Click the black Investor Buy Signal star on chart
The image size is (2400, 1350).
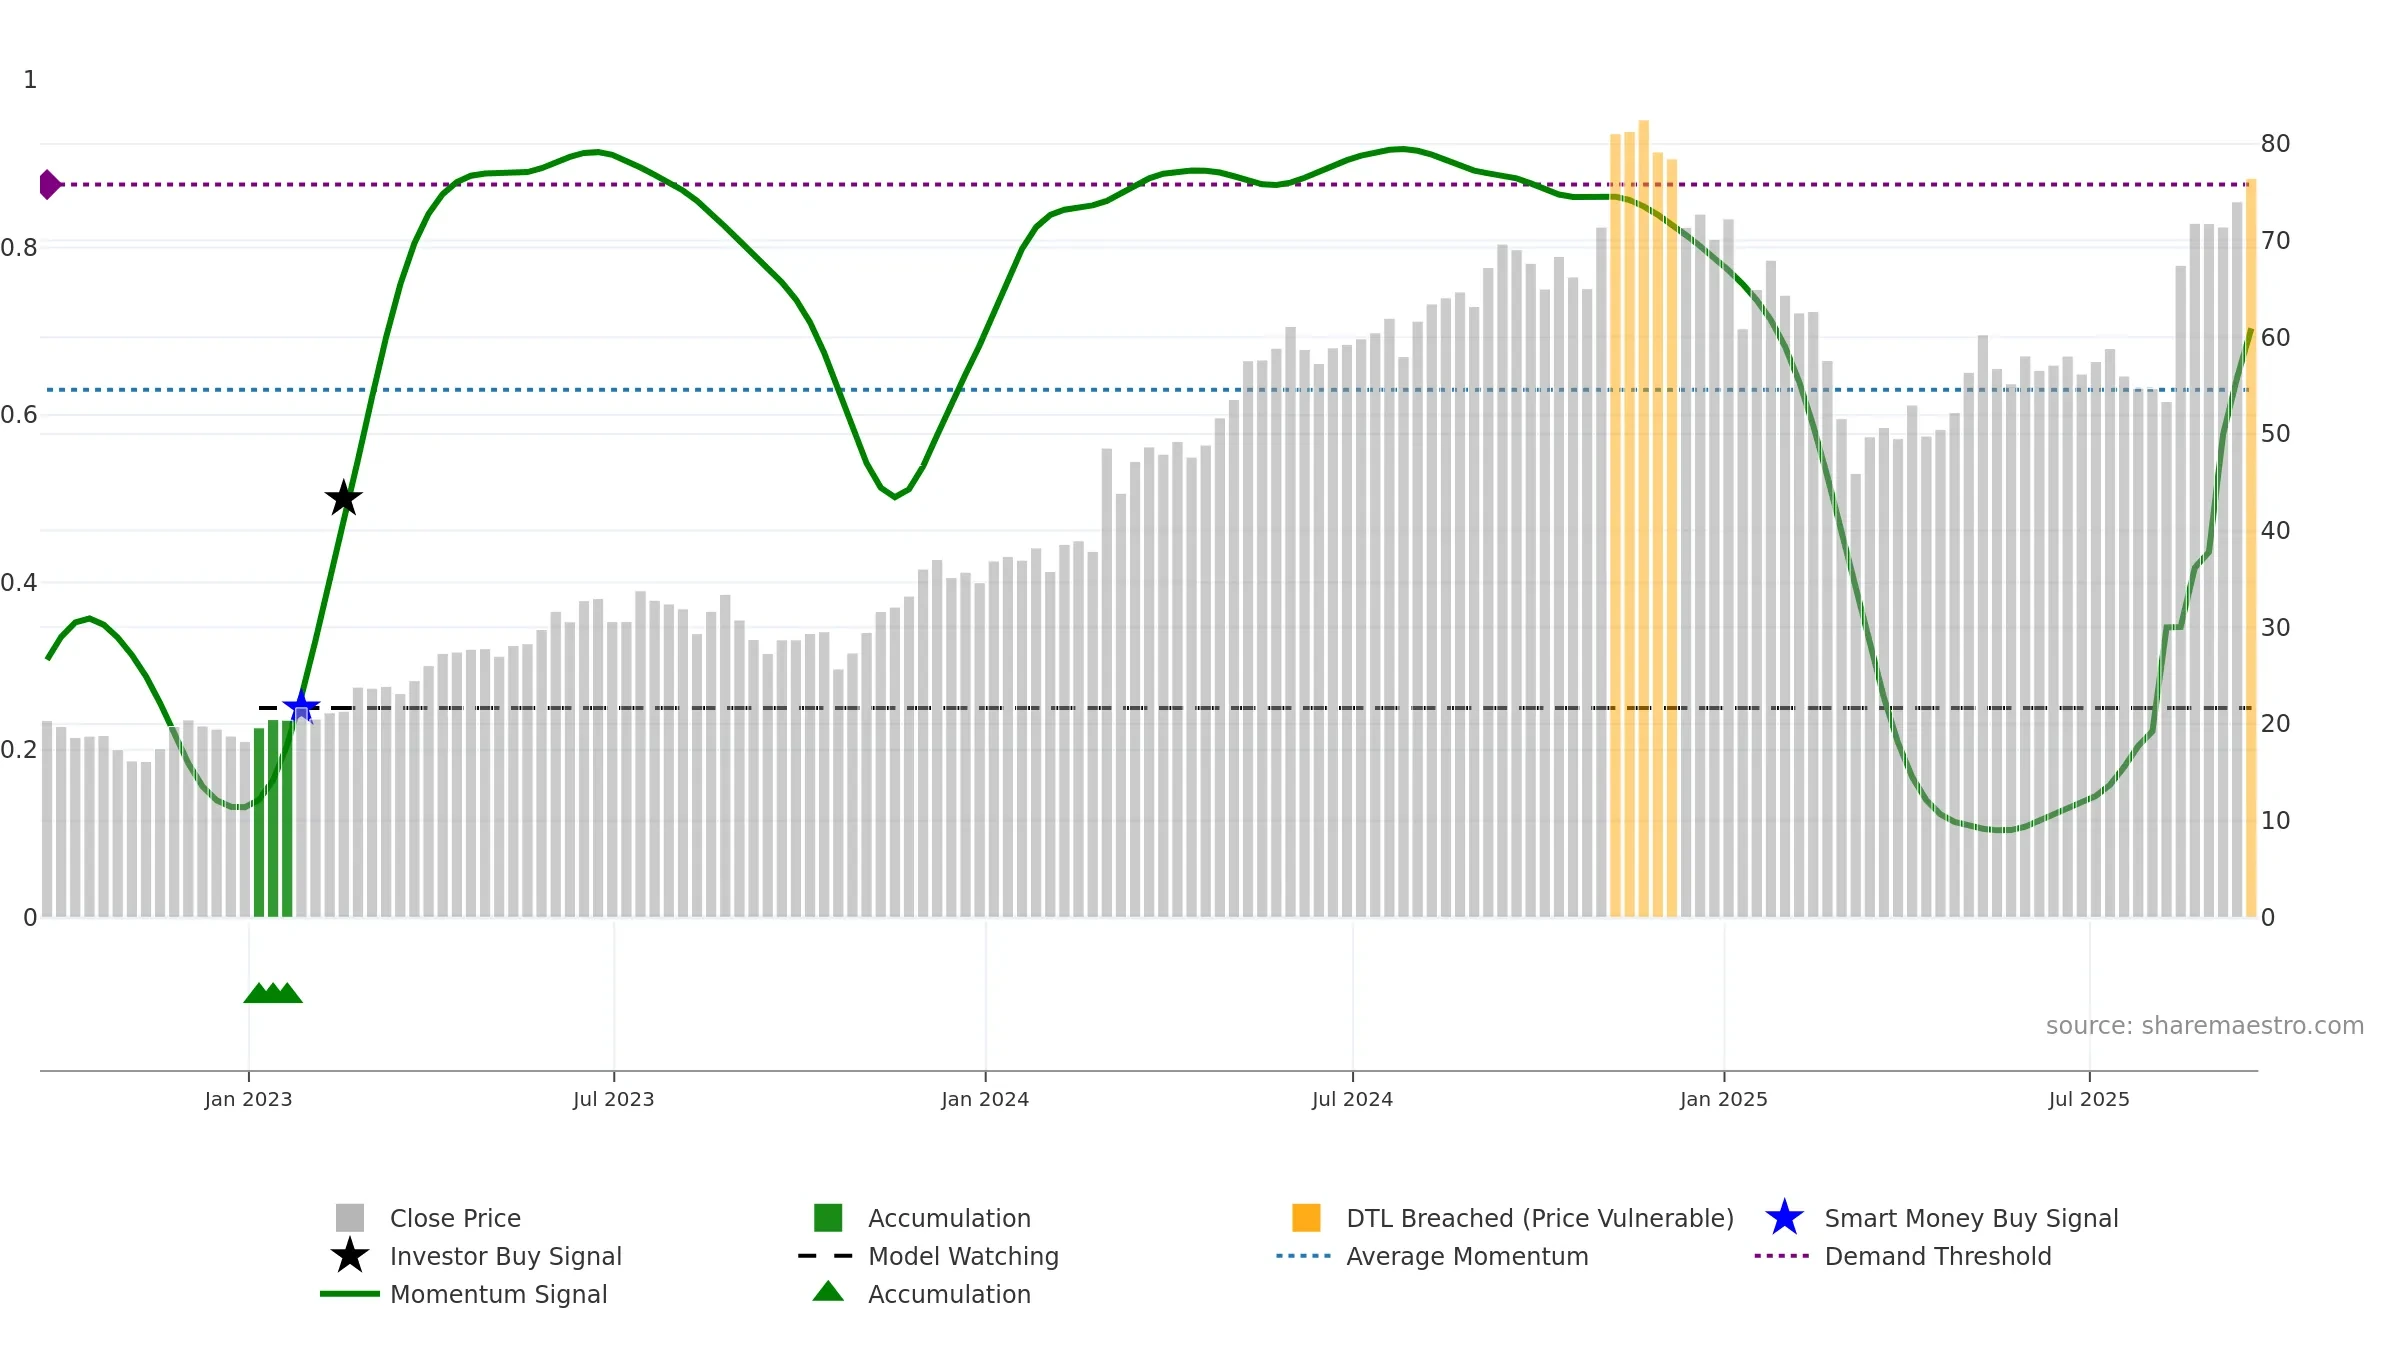[x=344, y=498]
